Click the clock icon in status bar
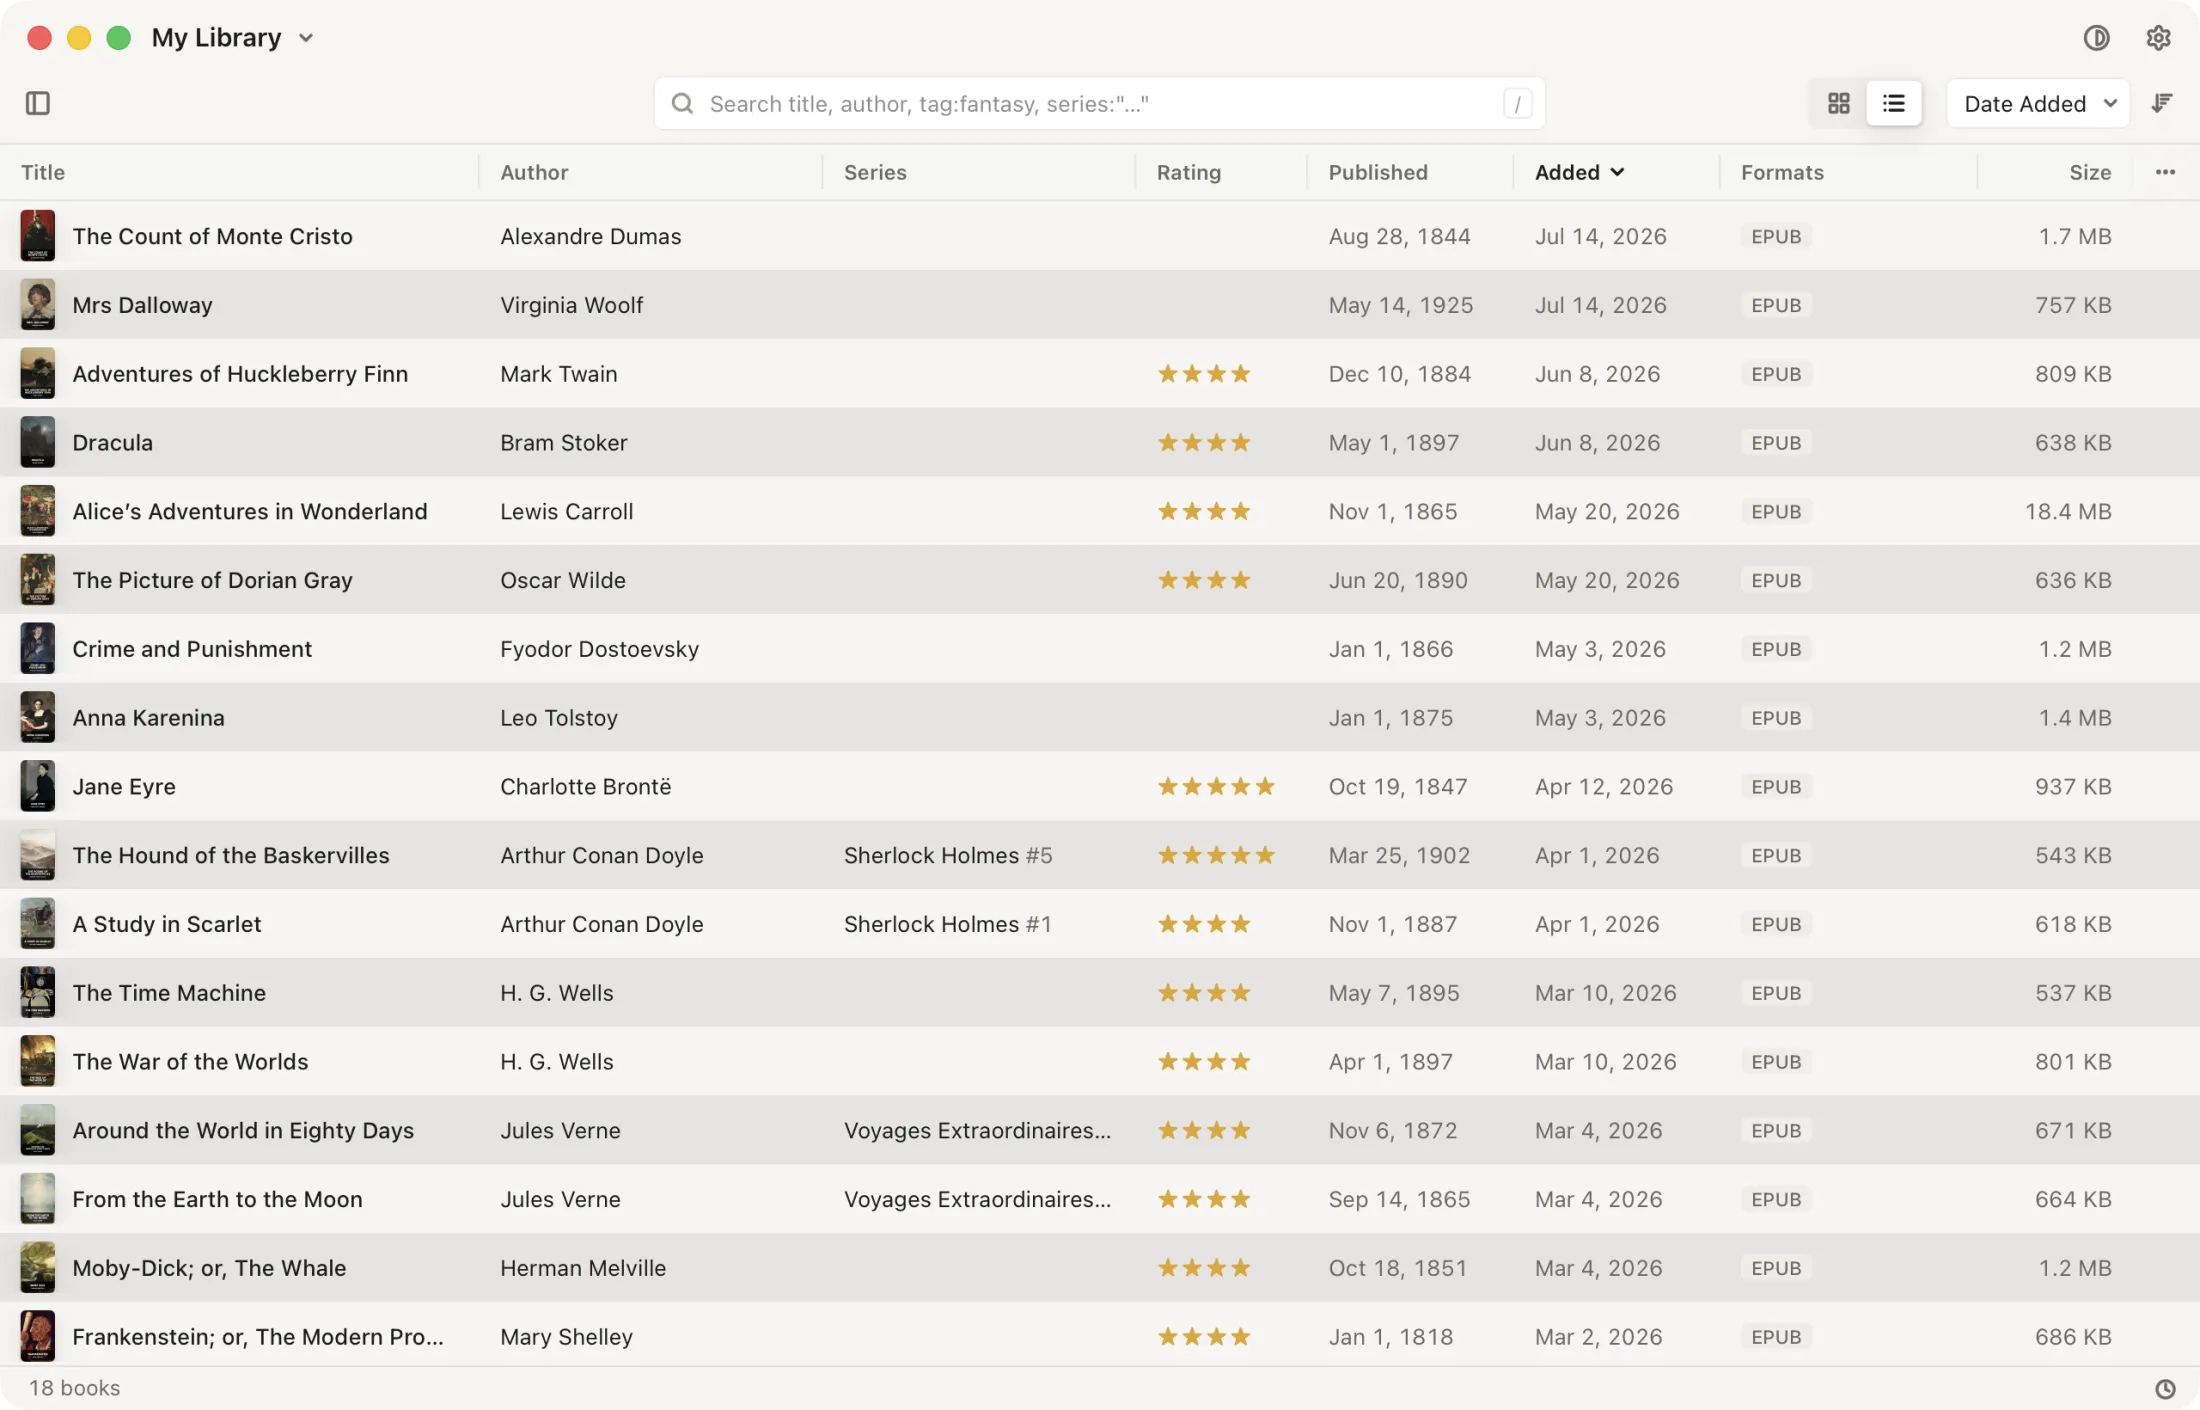The height and width of the screenshot is (1410, 2200). 2165,1389
